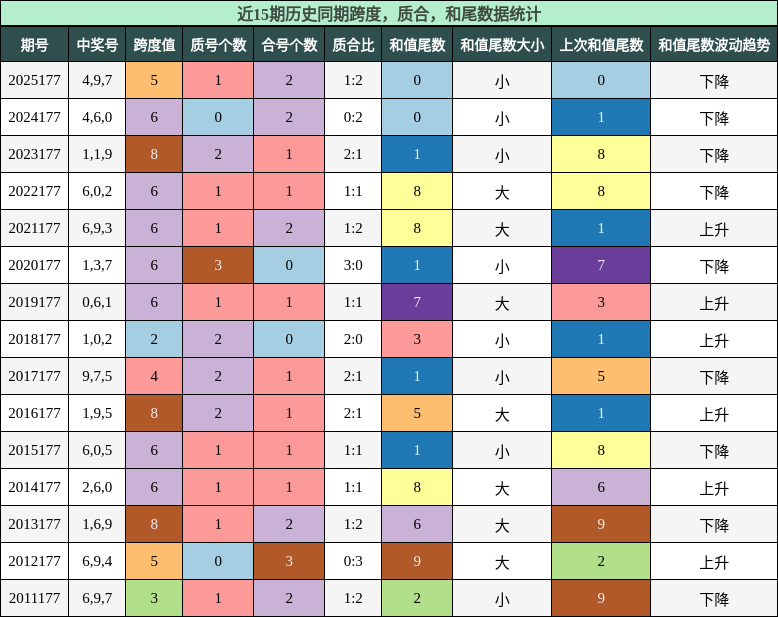Click the 中奖号 column header

pyautogui.click(x=97, y=45)
